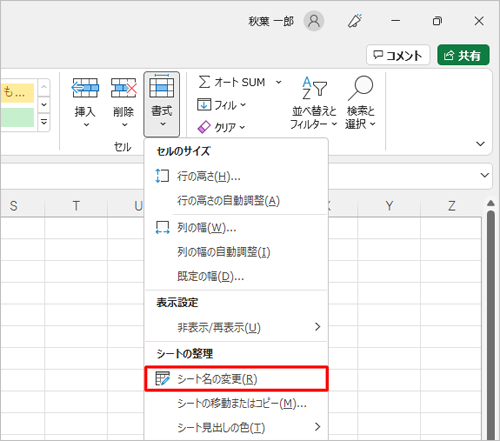The height and width of the screenshot is (441, 500).
Task: Expand the フィル dropdown arrow
Action: [x=243, y=105]
